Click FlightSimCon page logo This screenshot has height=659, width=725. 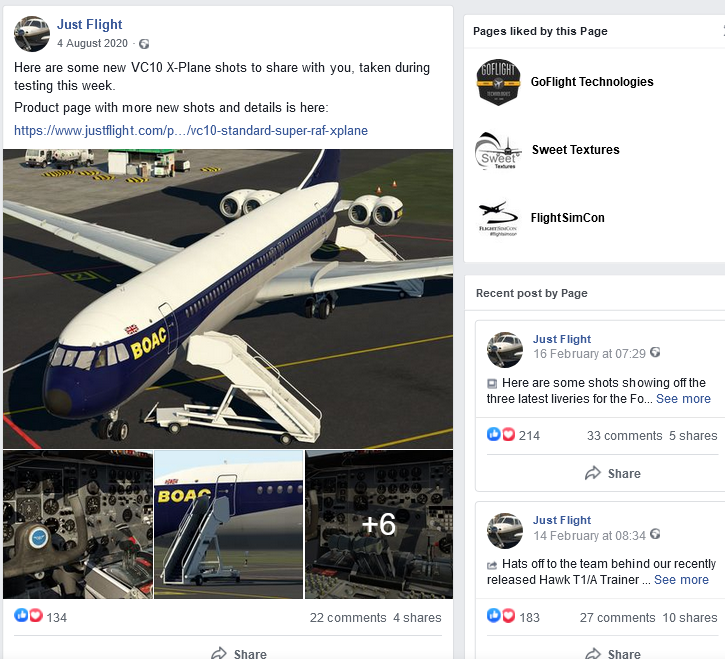tap(498, 218)
